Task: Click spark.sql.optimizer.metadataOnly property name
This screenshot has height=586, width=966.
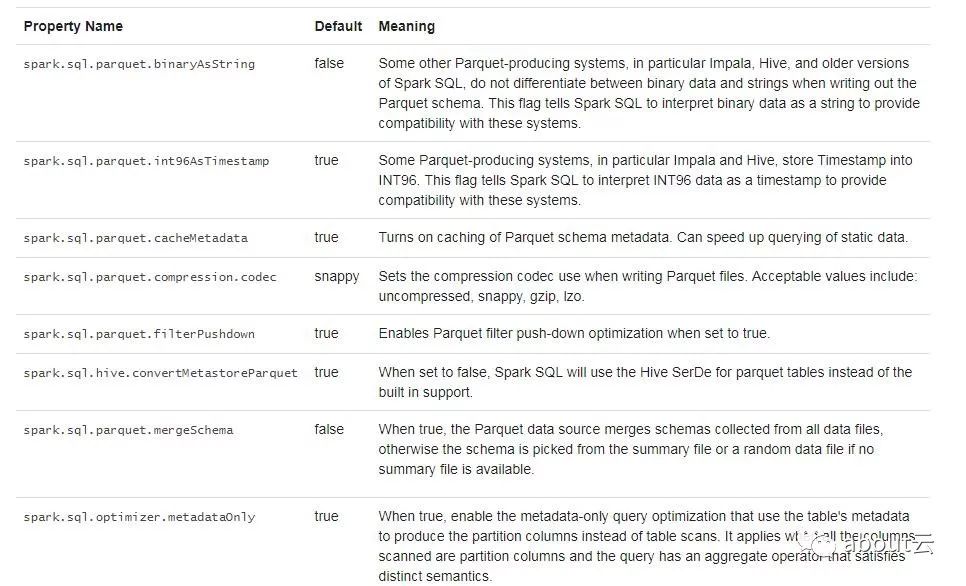Action: [139, 517]
